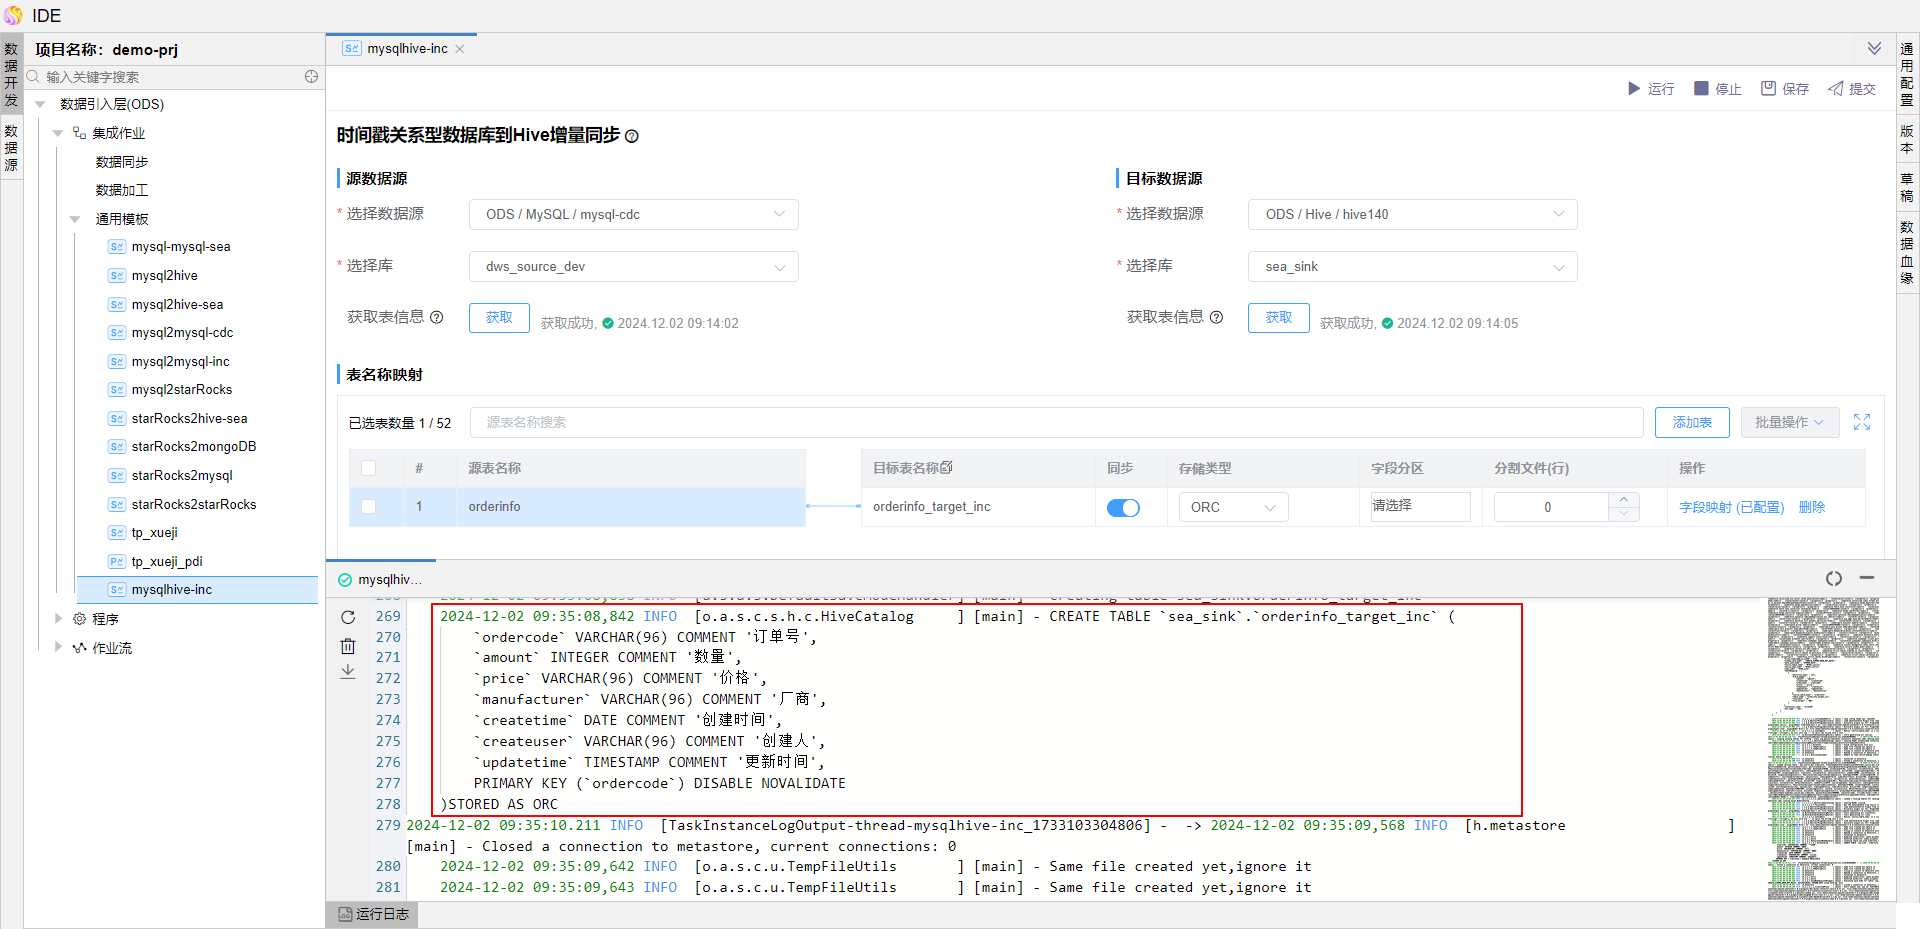
Task: Open the source database dws_source_dev dropdown
Action: pyautogui.click(x=633, y=267)
